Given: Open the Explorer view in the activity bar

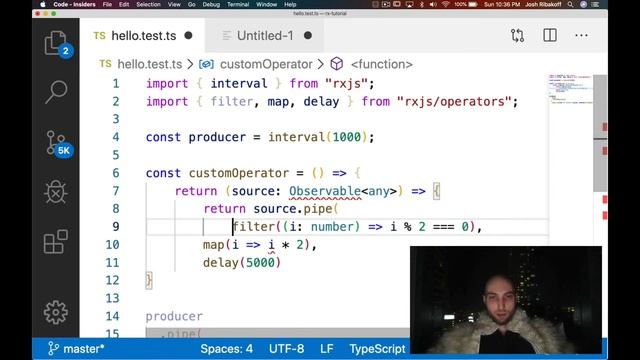Looking at the screenshot, I should [x=56, y=43].
